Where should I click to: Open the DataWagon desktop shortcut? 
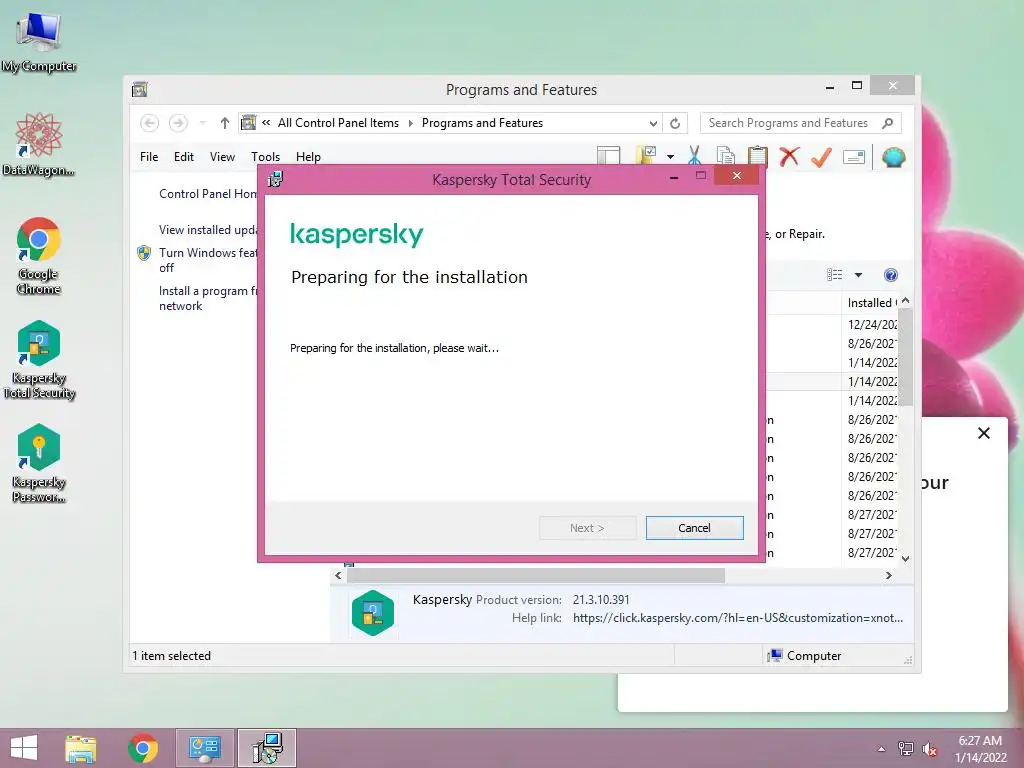pos(39,144)
